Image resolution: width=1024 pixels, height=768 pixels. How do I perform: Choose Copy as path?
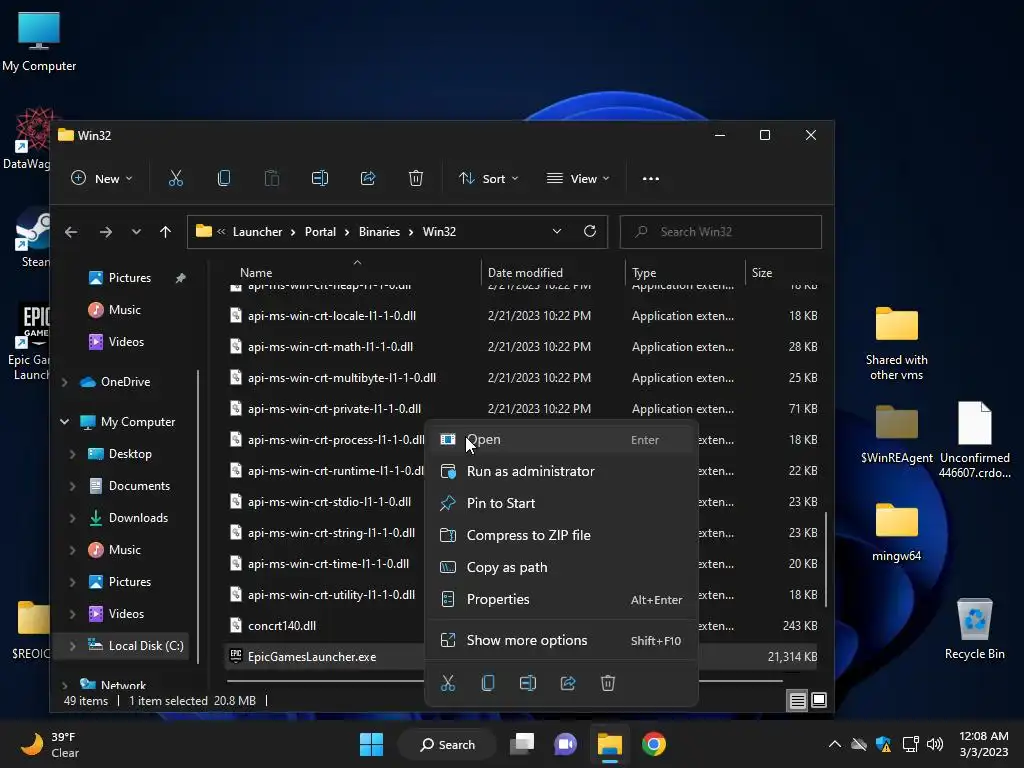[x=562, y=567]
